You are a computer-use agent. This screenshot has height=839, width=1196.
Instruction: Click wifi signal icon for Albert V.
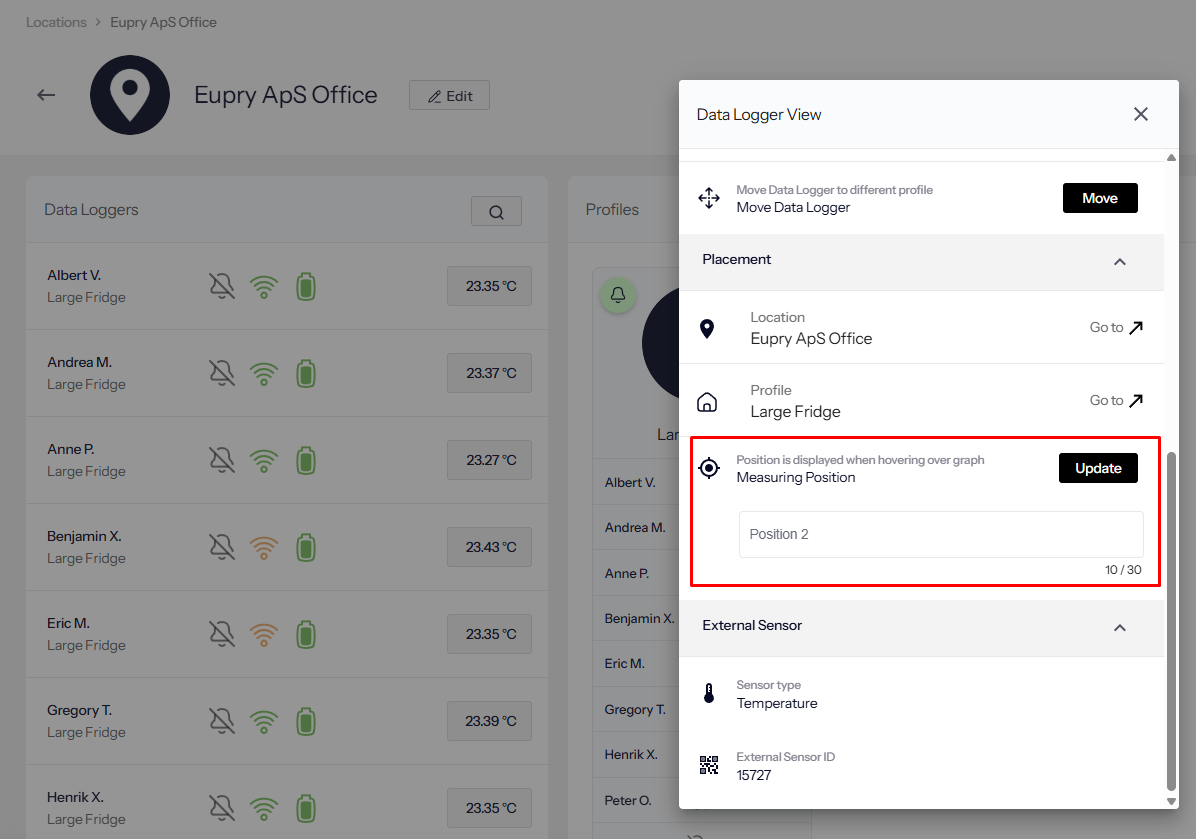coord(264,287)
